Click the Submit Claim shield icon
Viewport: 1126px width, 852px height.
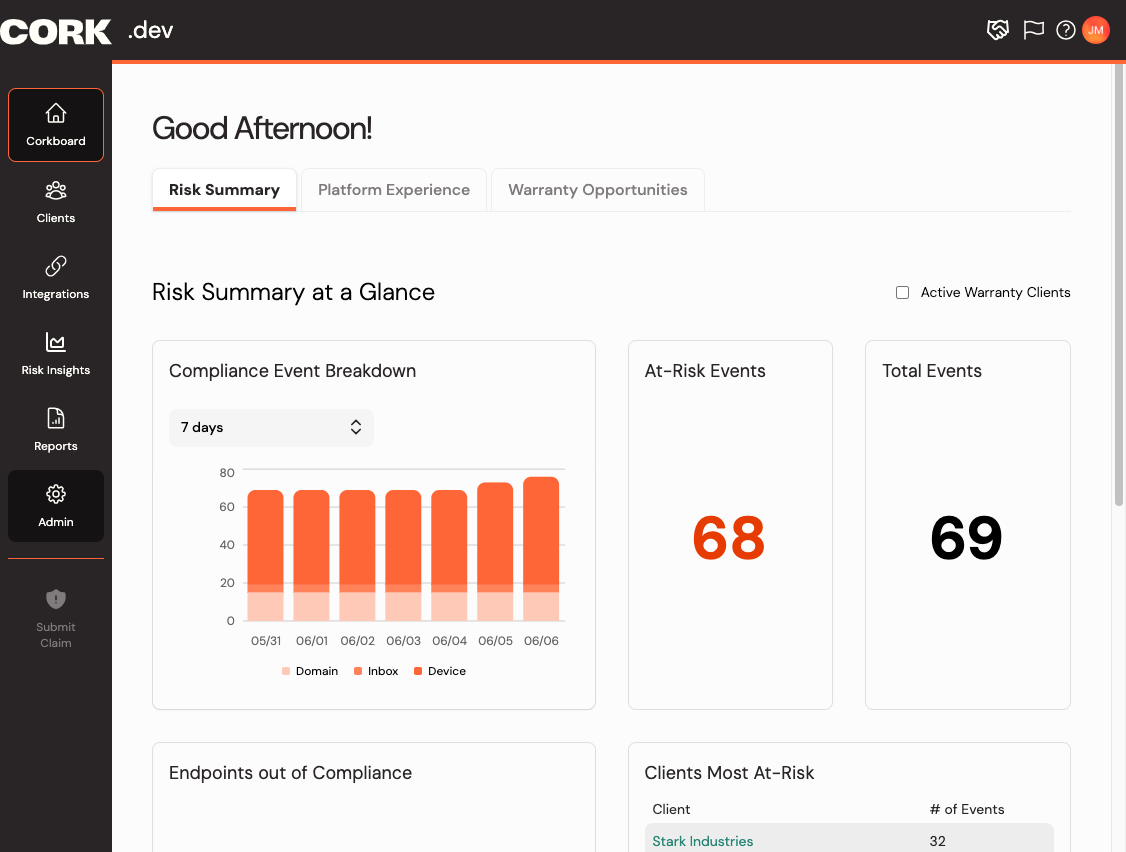coord(56,599)
